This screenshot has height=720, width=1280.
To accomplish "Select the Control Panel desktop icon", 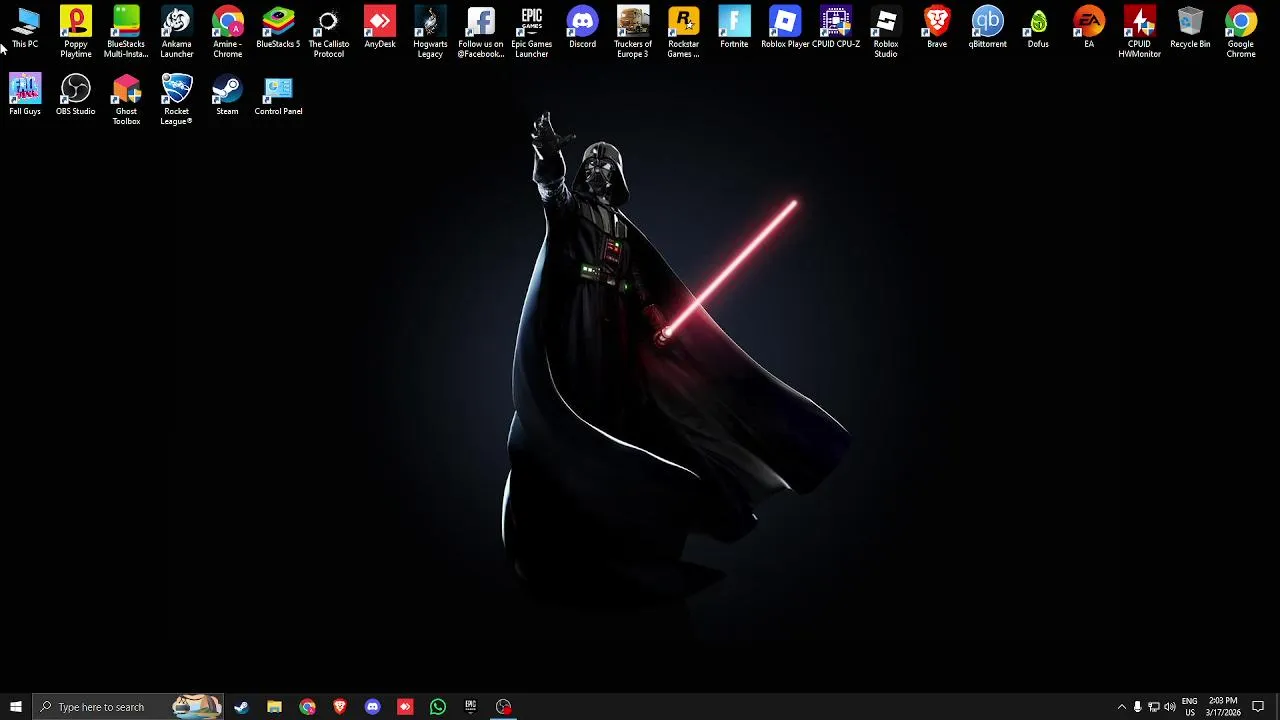I will click(x=278, y=95).
